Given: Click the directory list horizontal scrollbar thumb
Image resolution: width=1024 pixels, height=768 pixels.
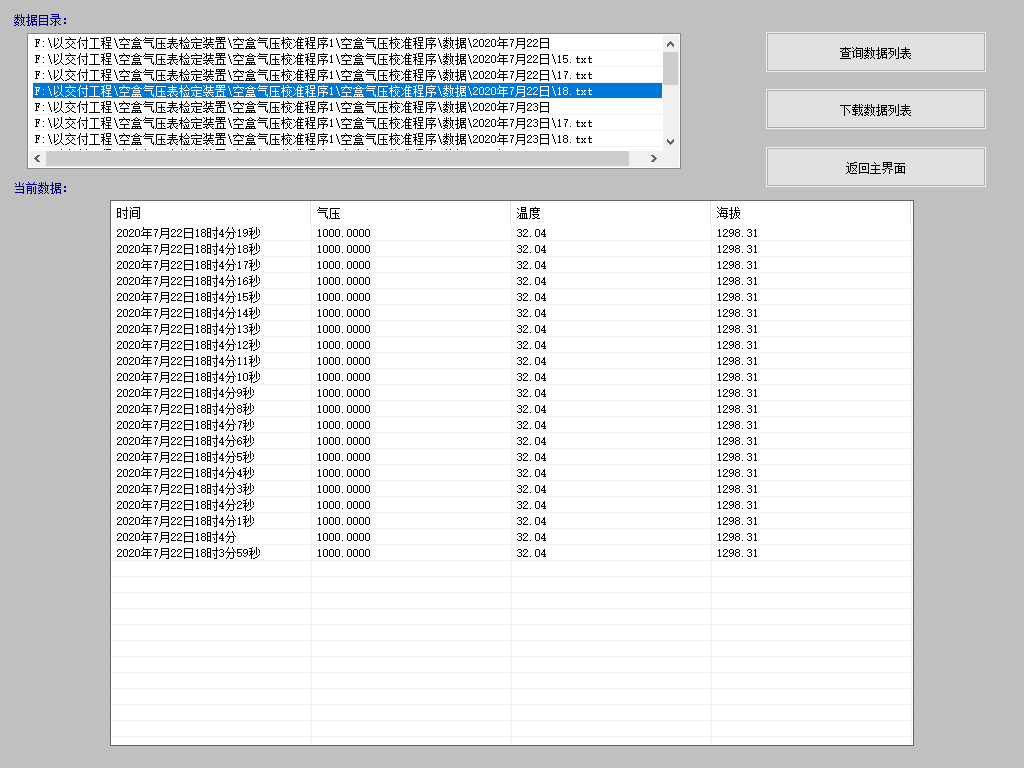Looking at the screenshot, I should tap(337, 158).
